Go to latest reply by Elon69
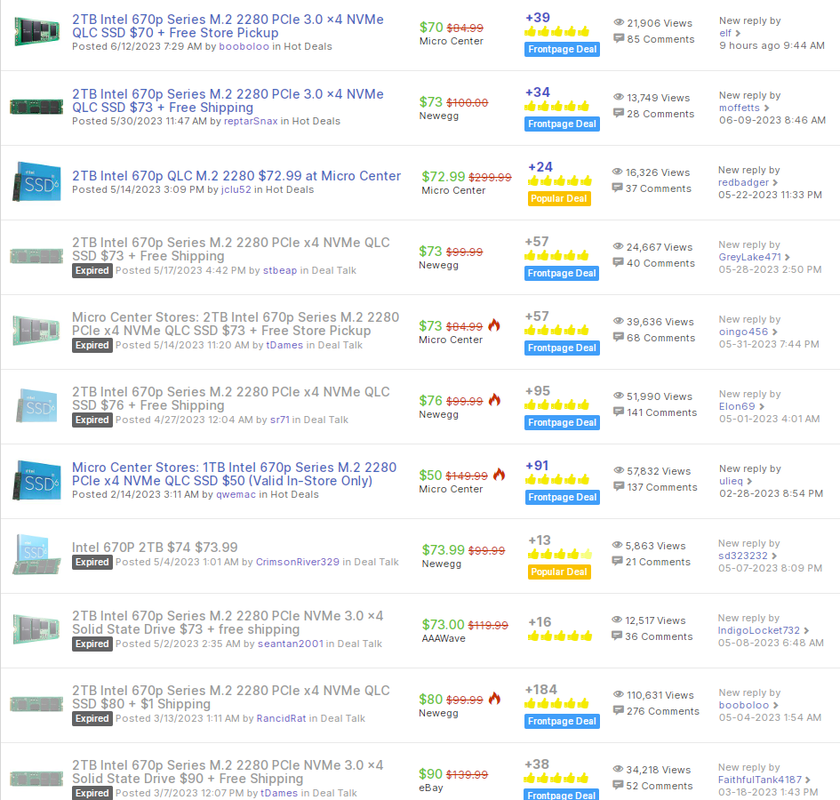Viewport: 840px width, 800px height. [x=741, y=407]
